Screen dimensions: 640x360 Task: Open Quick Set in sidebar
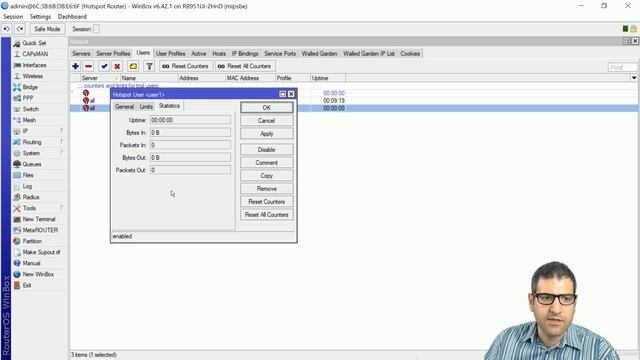click(34, 43)
